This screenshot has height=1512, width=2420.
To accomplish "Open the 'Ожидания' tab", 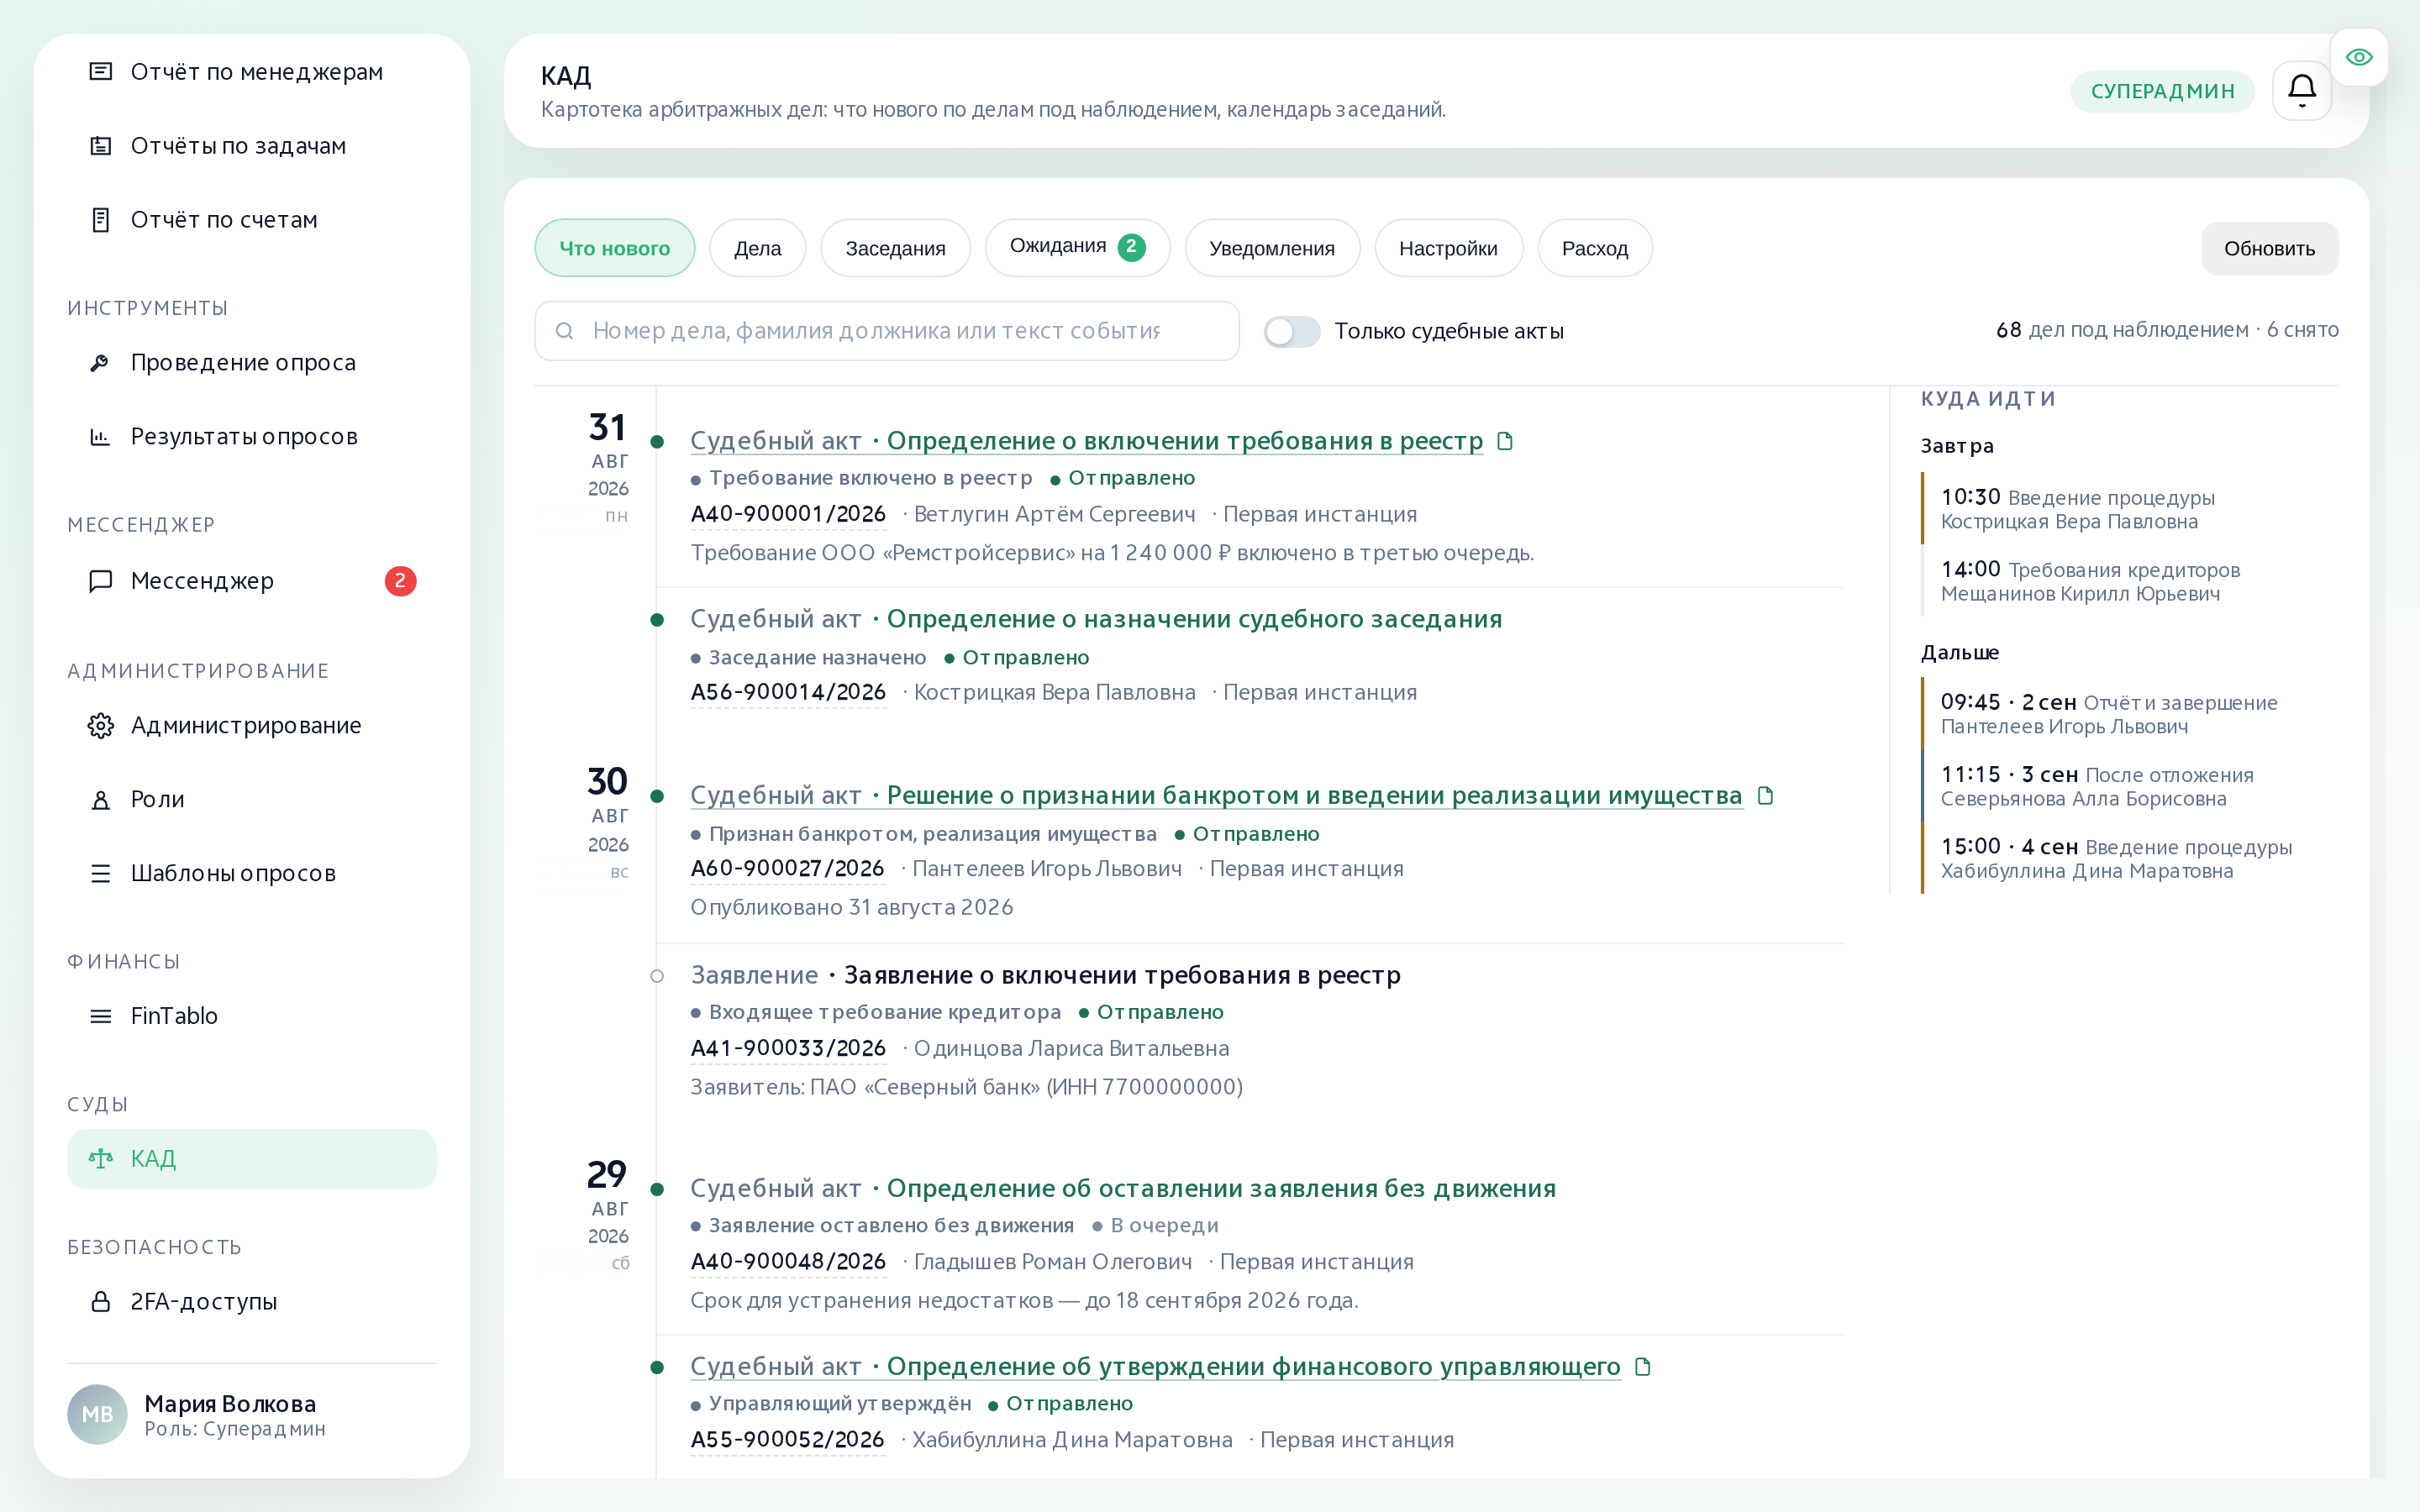I will pos(1078,248).
